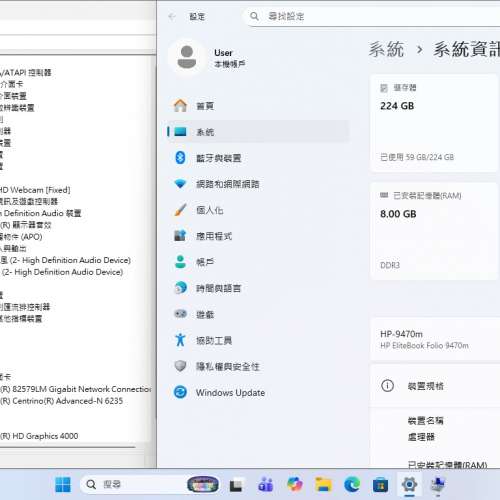
Task: Click the Device Manager taskbar icon
Action: click(438, 485)
